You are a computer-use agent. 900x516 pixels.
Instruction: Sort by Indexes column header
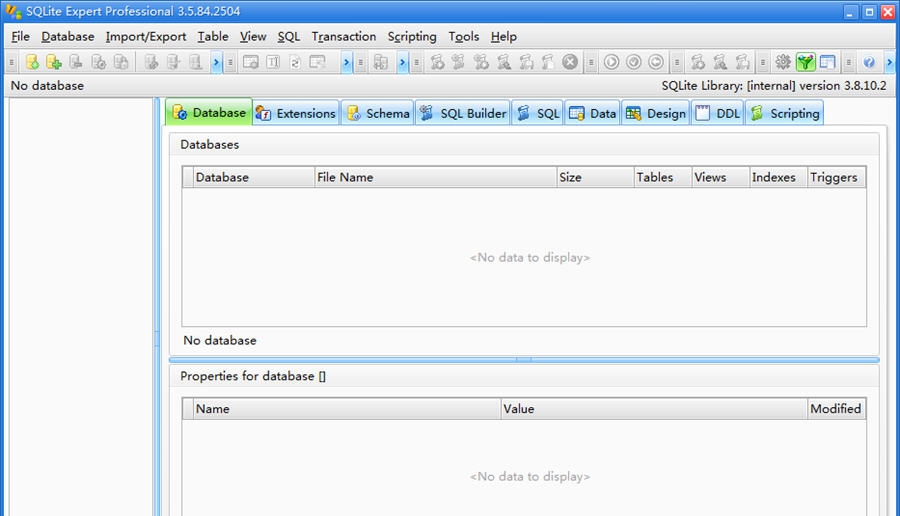(778, 177)
